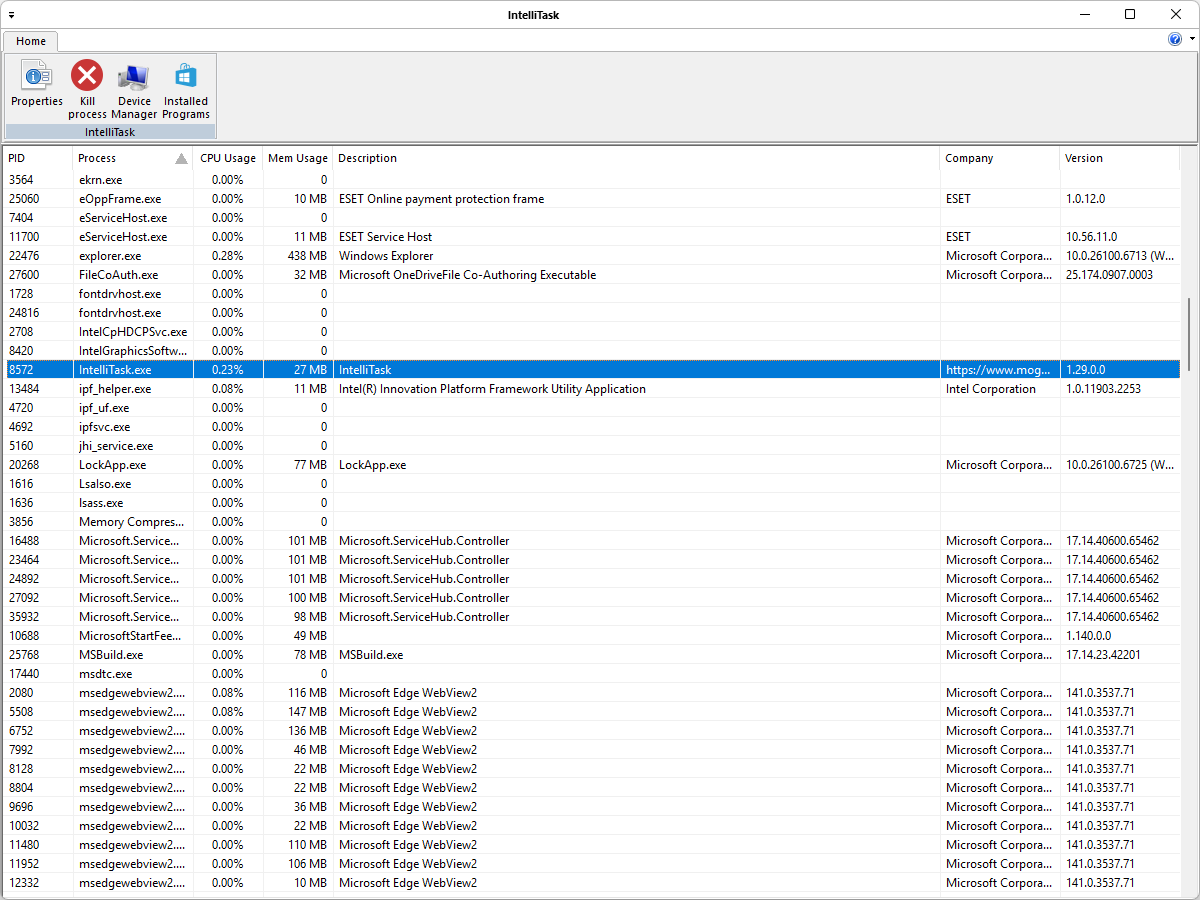Screen dimensions: 1200x900
Task: Toggle the sort arrow on Process column
Action: [180, 158]
